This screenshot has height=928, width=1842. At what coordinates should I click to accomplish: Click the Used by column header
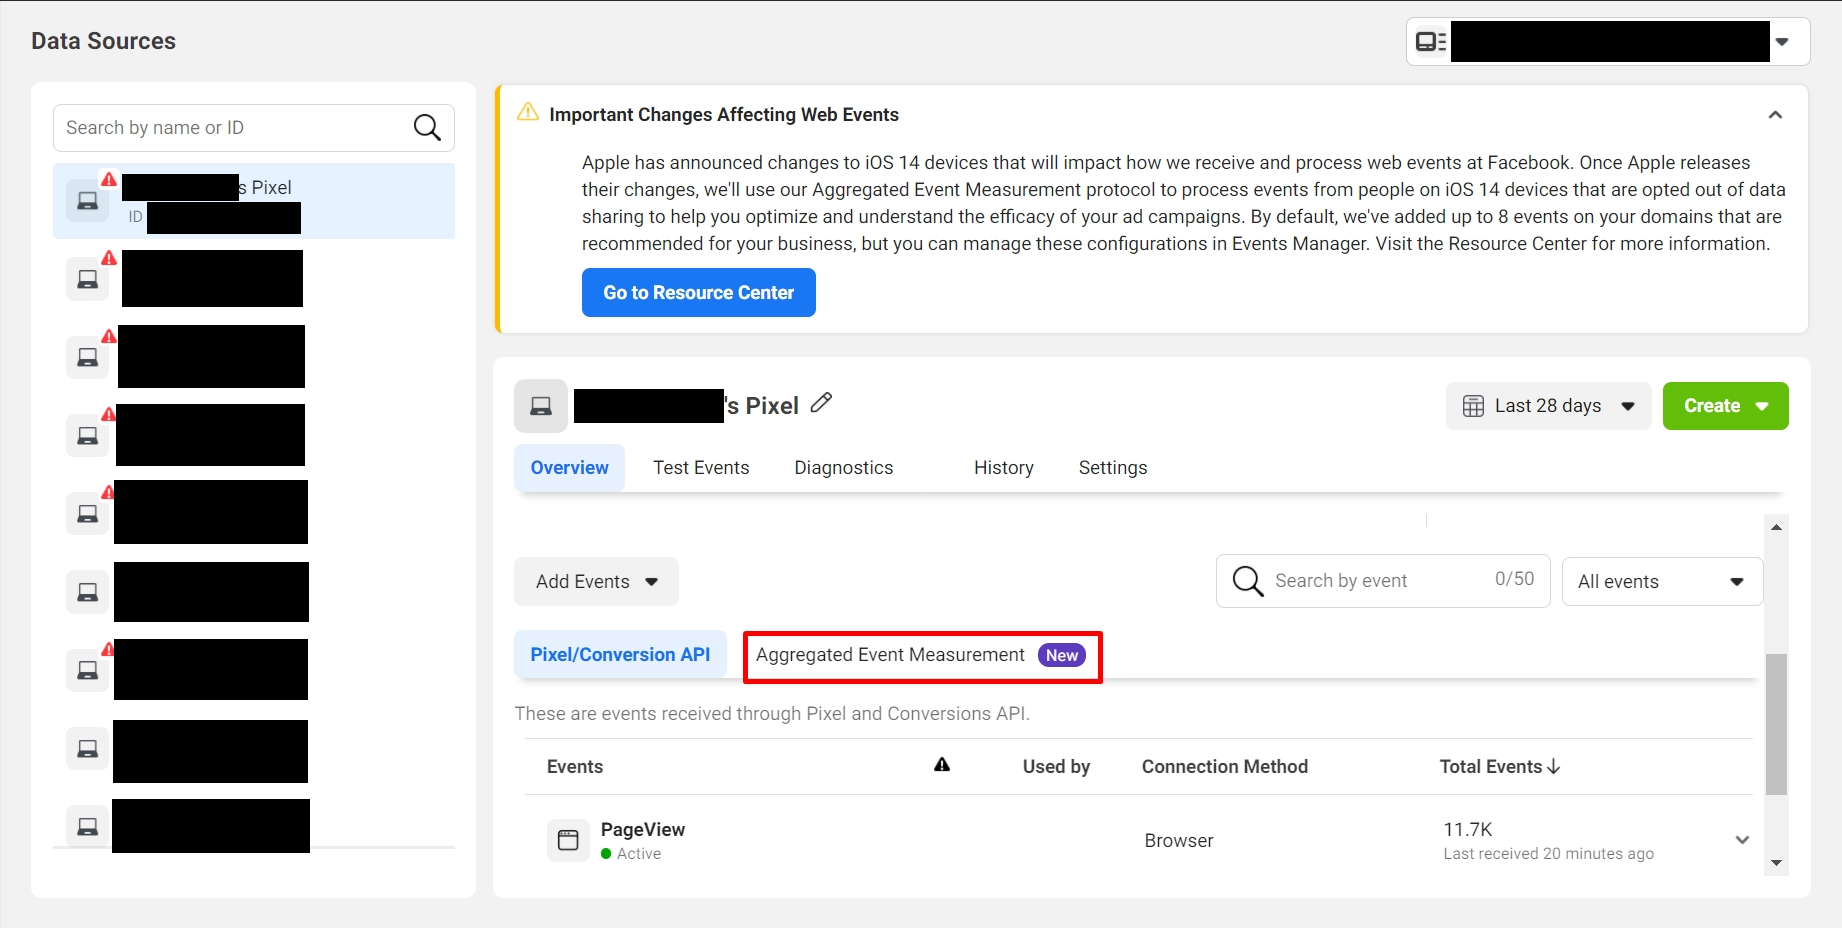pyautogui.click(x=1056, y=767)
